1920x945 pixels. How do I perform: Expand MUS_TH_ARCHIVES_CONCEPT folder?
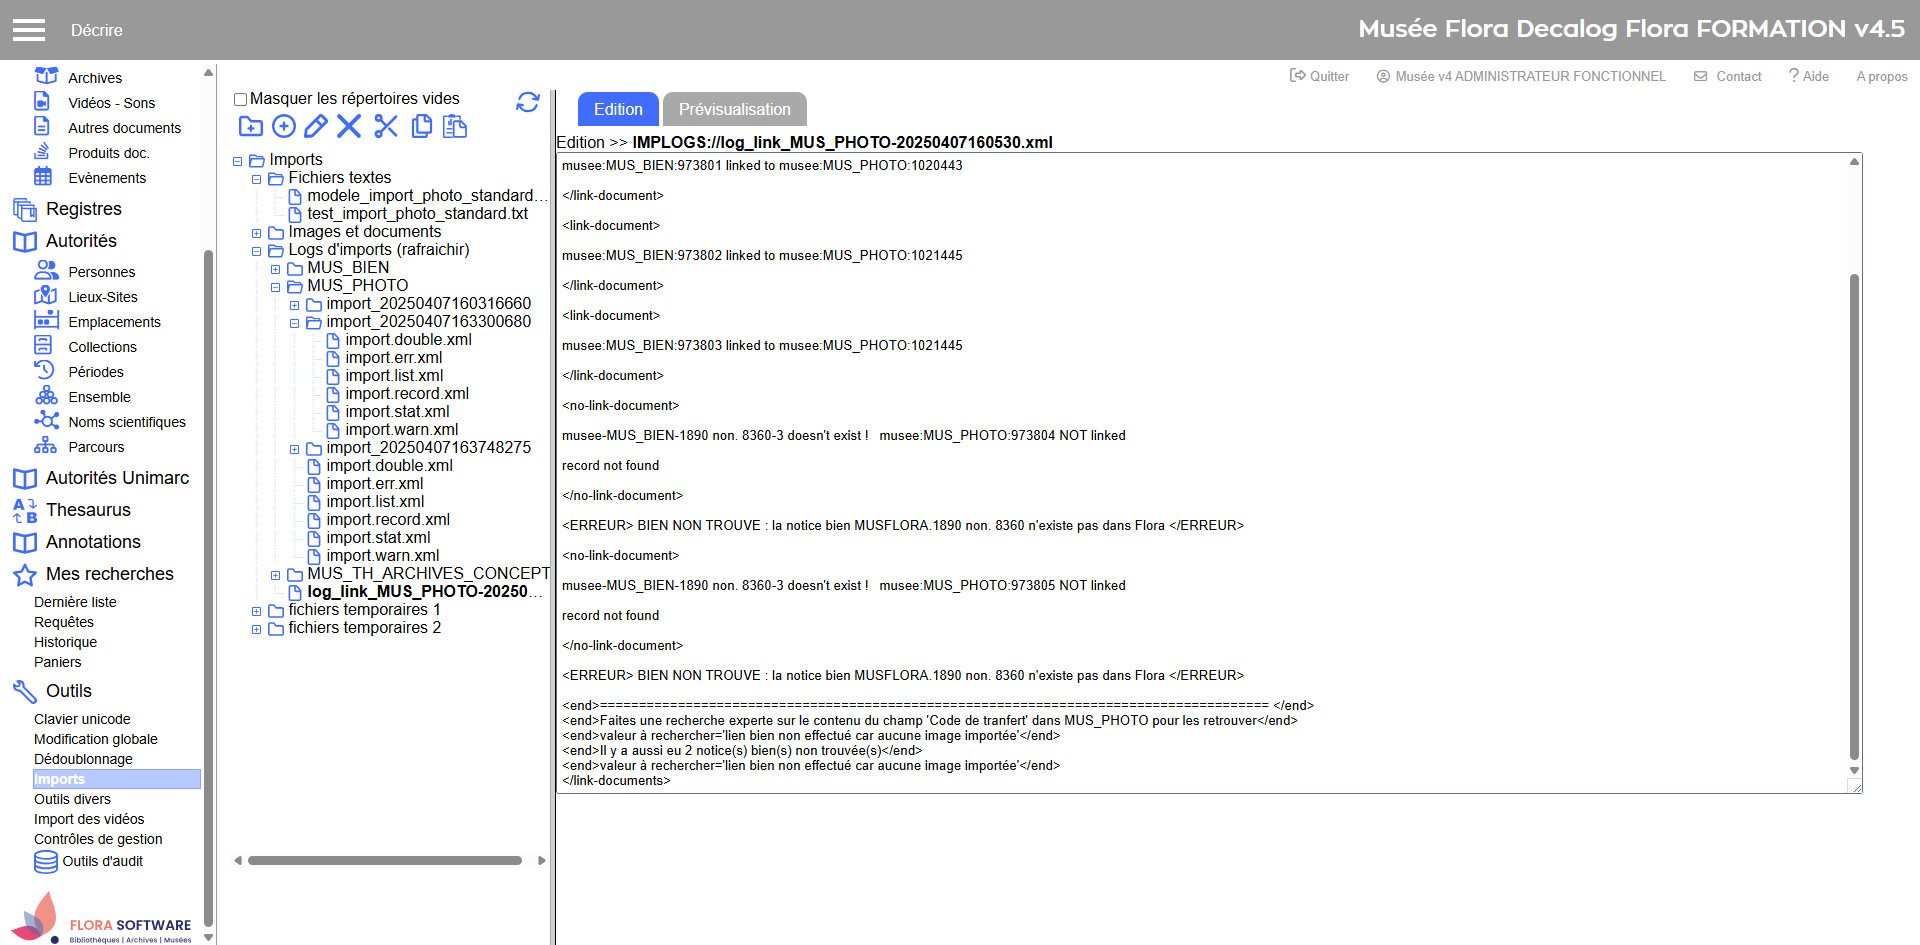[276, 575]
